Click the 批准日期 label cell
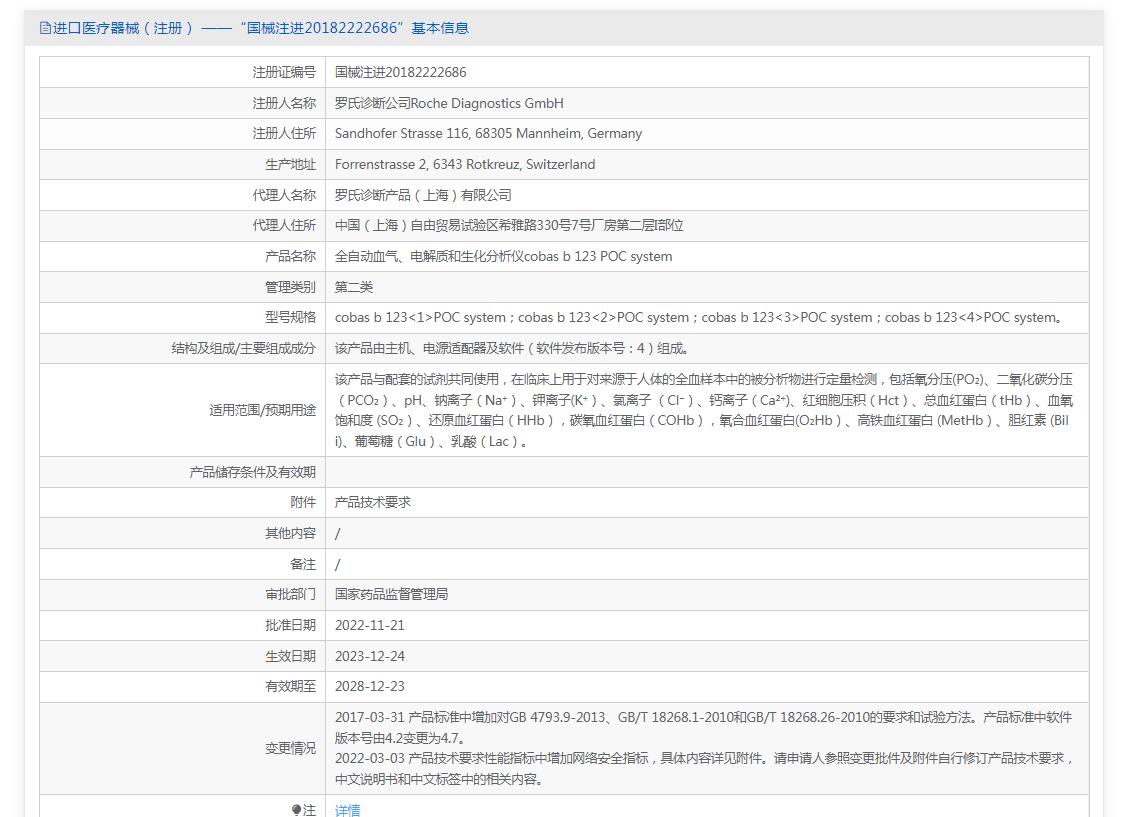 (x=182, y=625)
